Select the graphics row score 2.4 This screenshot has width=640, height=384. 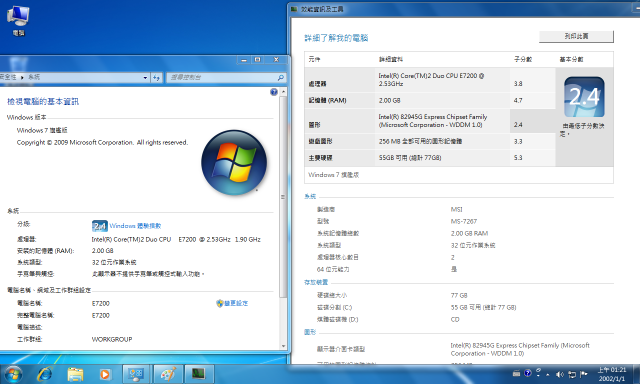click(x=518, y=125)
